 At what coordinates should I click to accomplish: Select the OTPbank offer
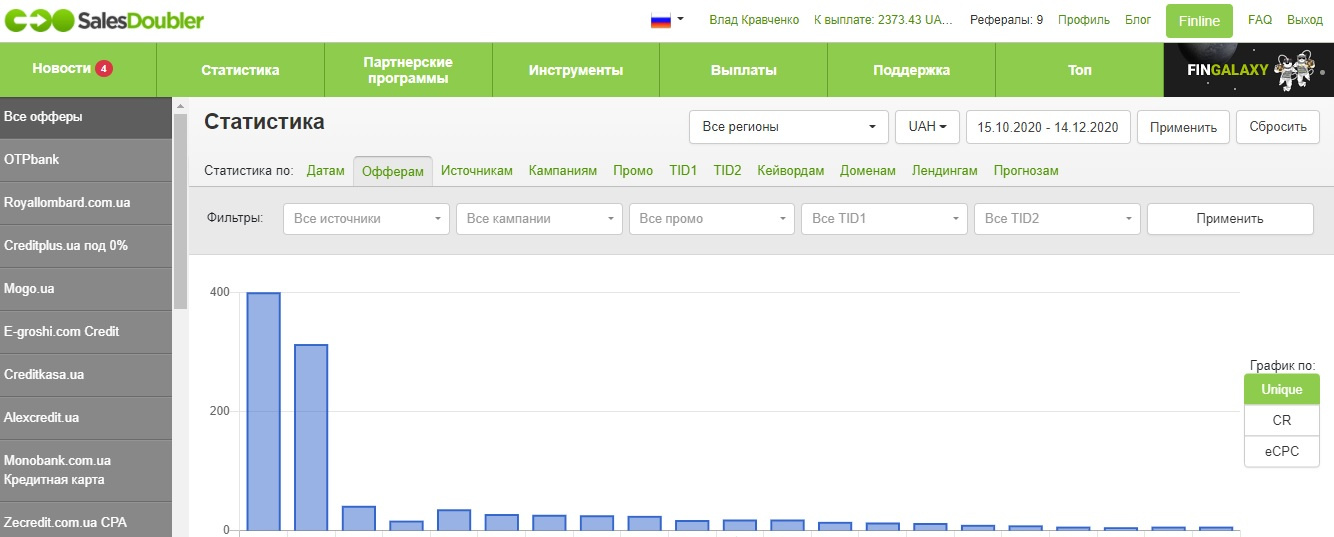[x=86, y=160]
